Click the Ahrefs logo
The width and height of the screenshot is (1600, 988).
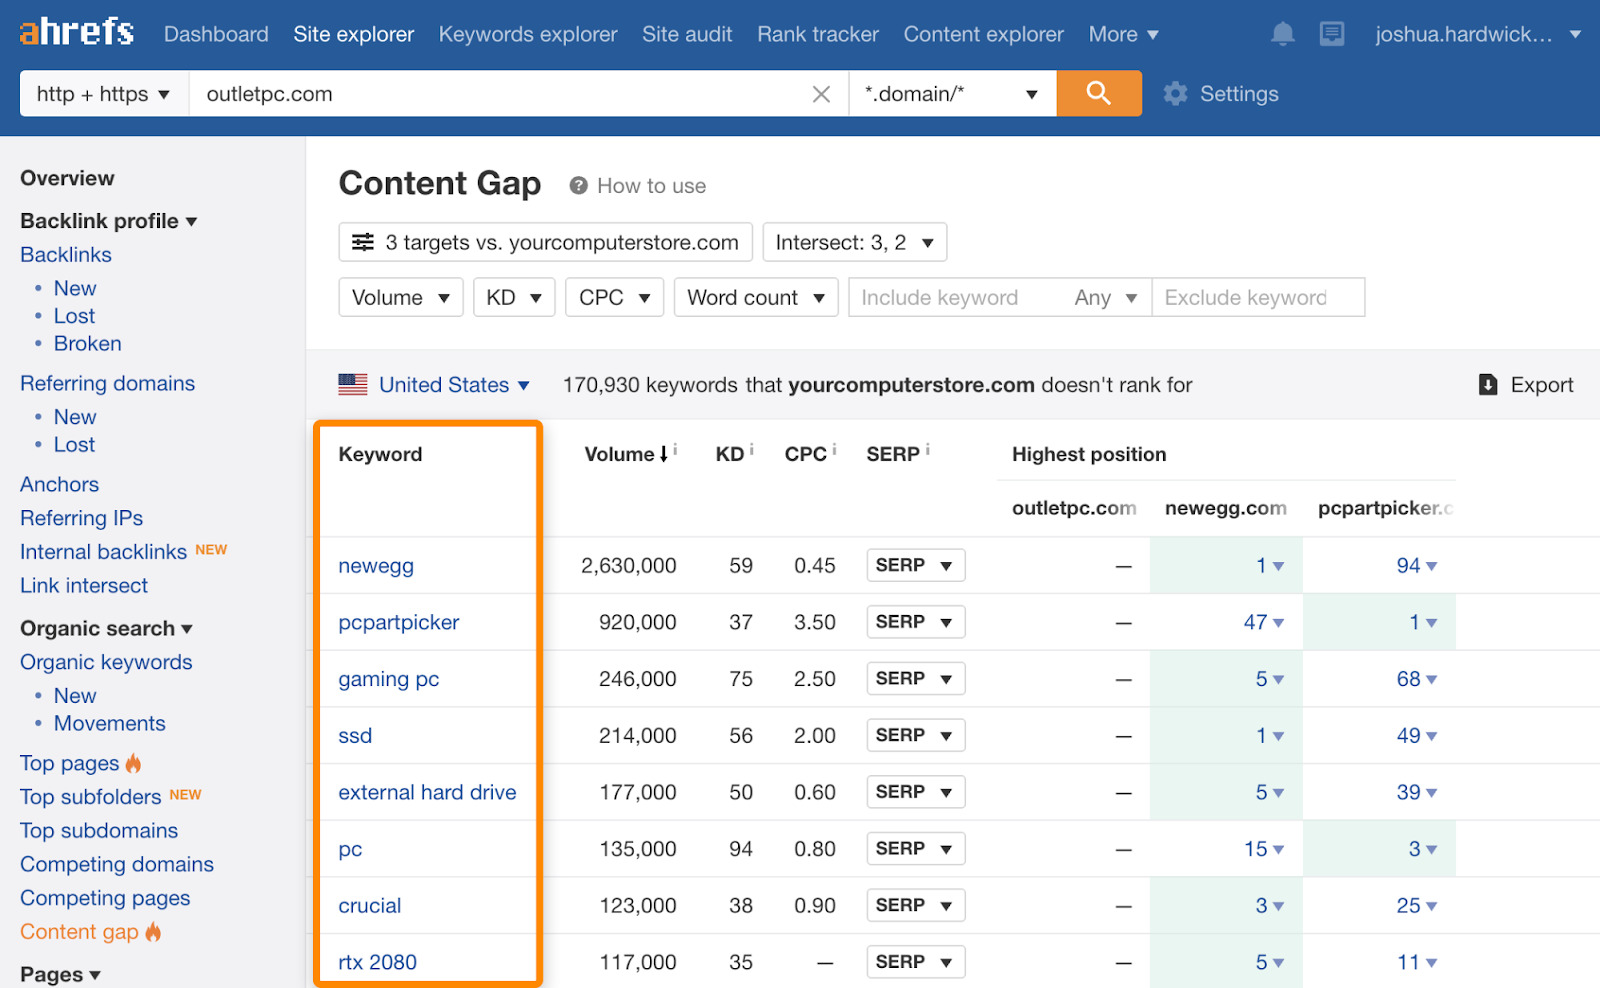pos(76,32)
